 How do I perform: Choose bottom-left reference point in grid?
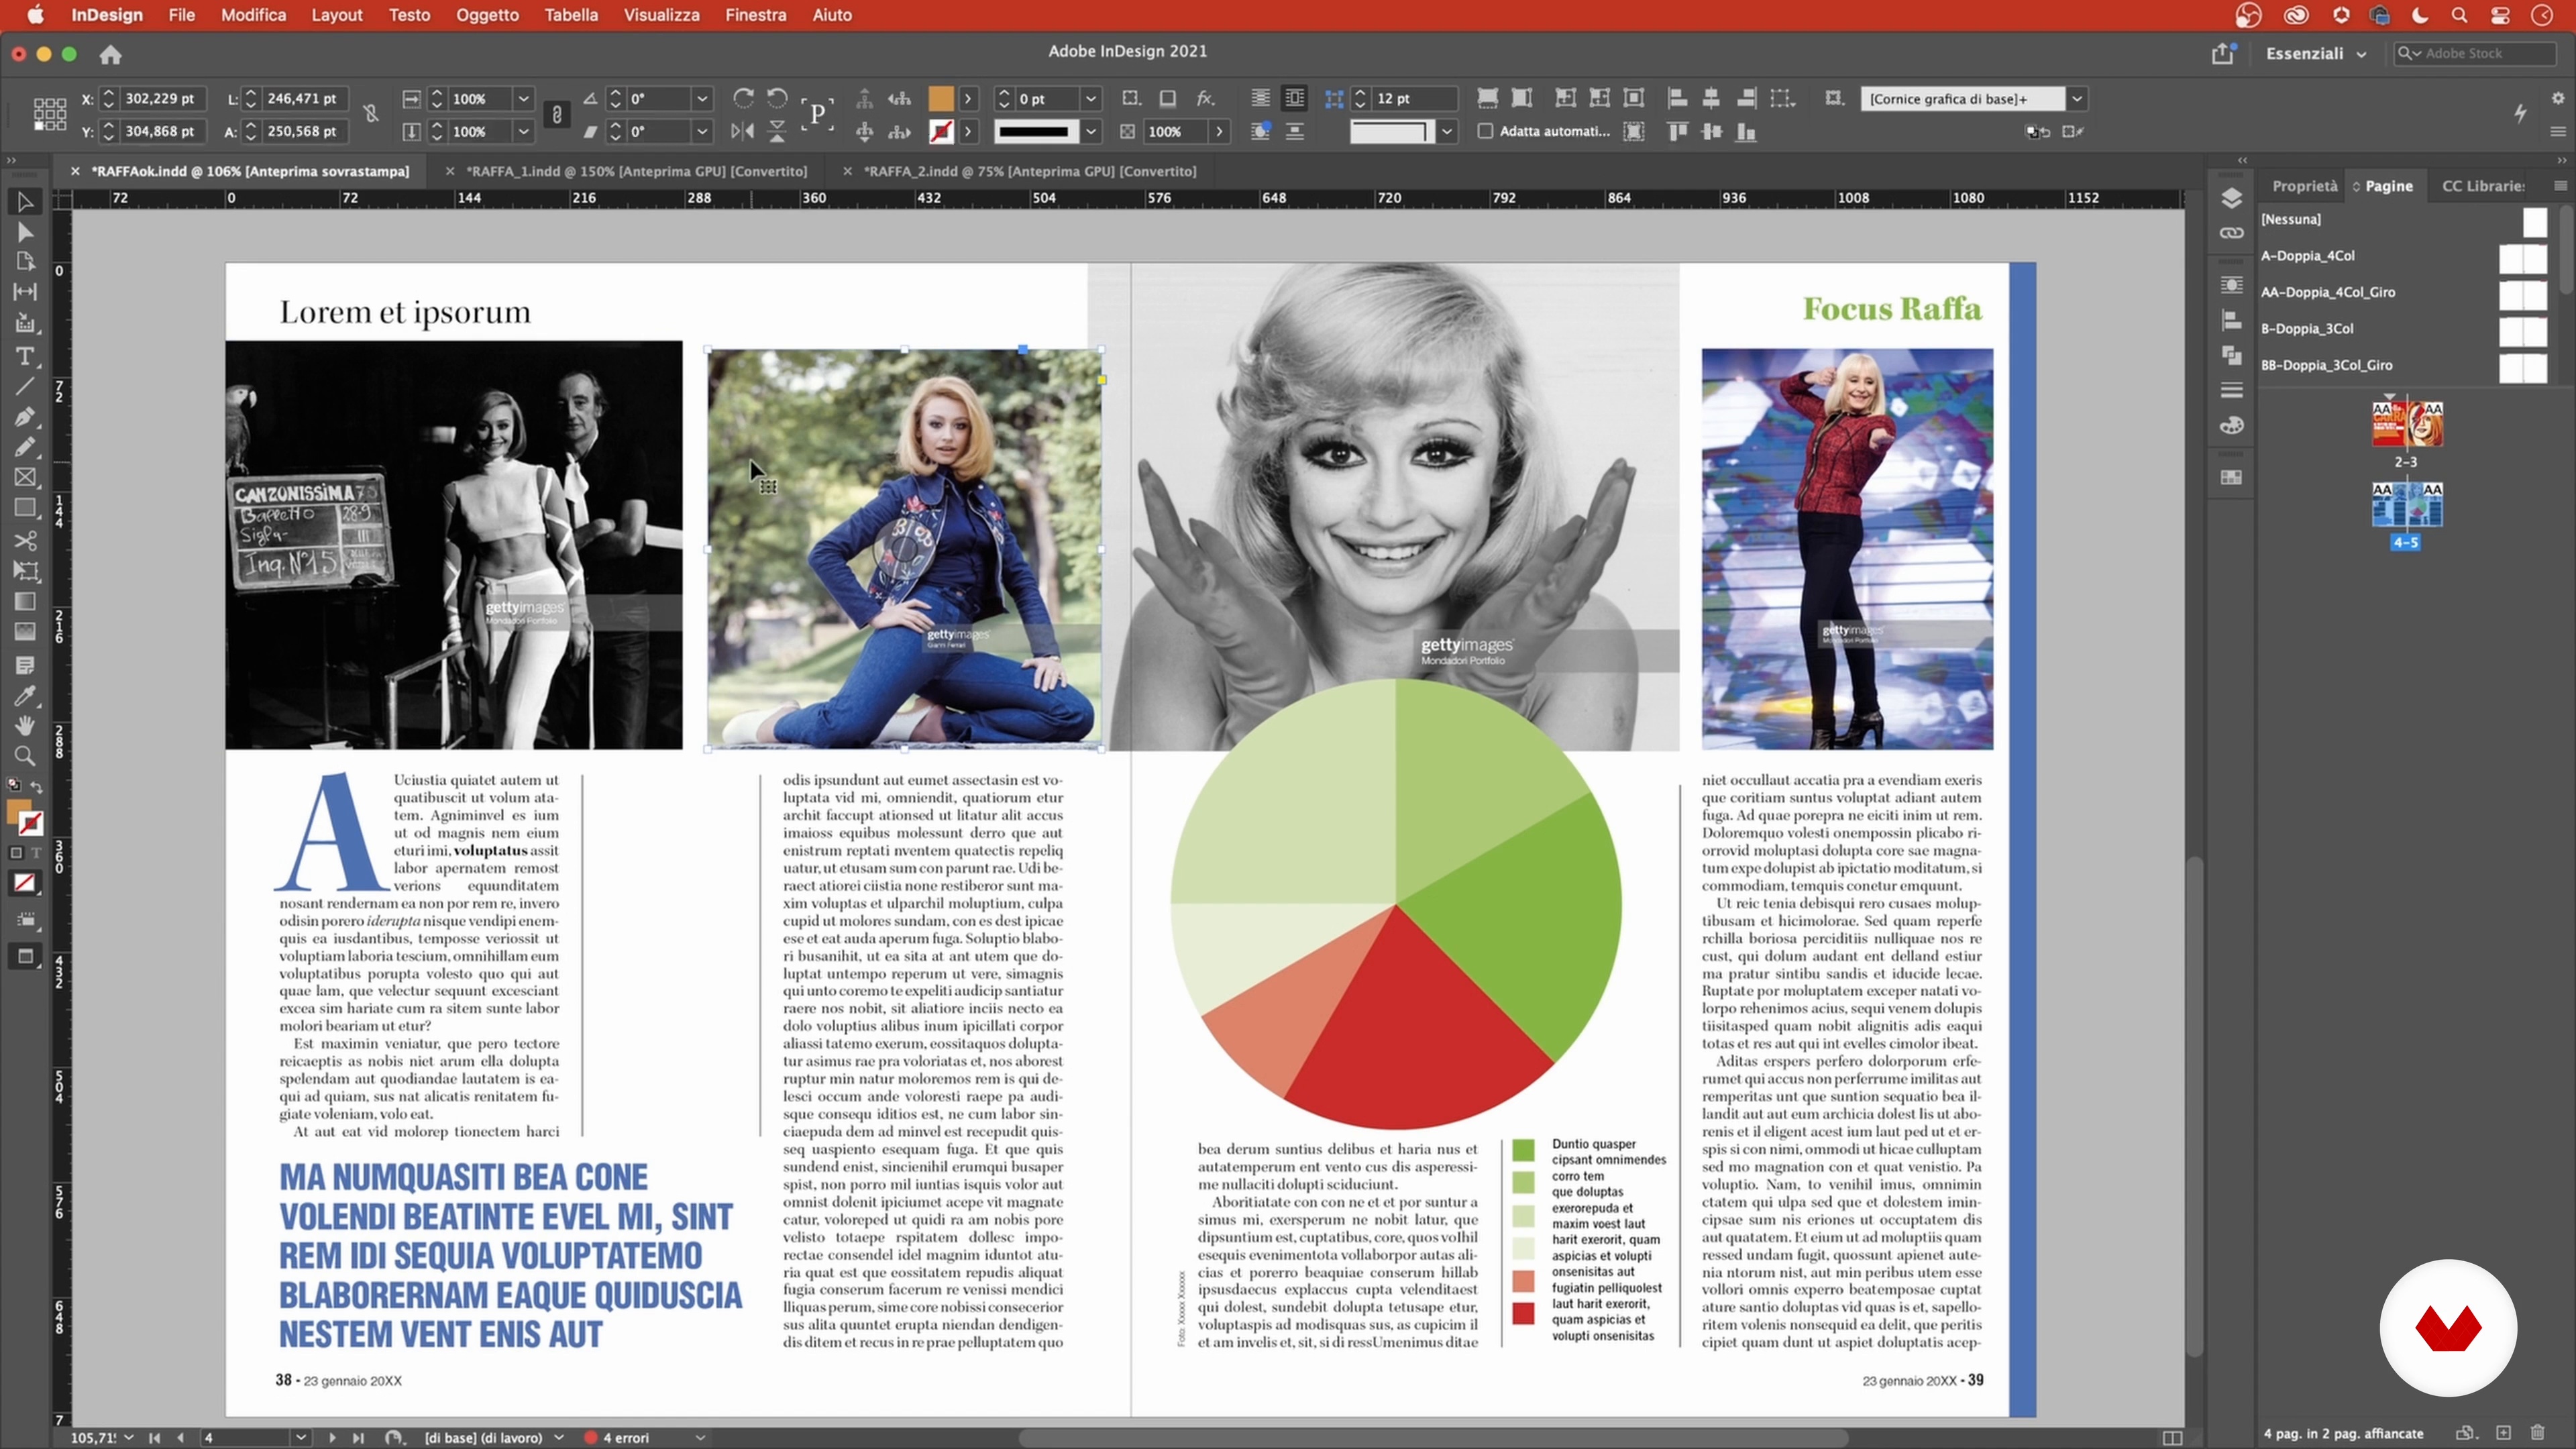38,126
